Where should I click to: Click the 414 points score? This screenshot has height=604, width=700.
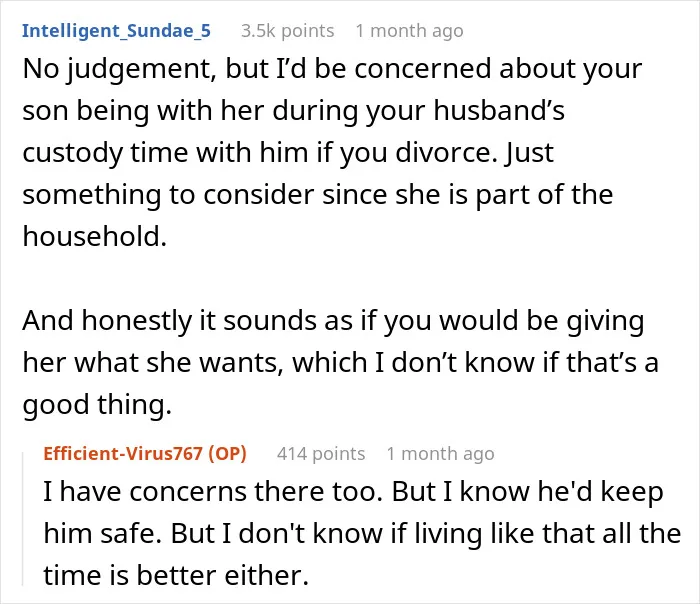click(x=321, y=454)
